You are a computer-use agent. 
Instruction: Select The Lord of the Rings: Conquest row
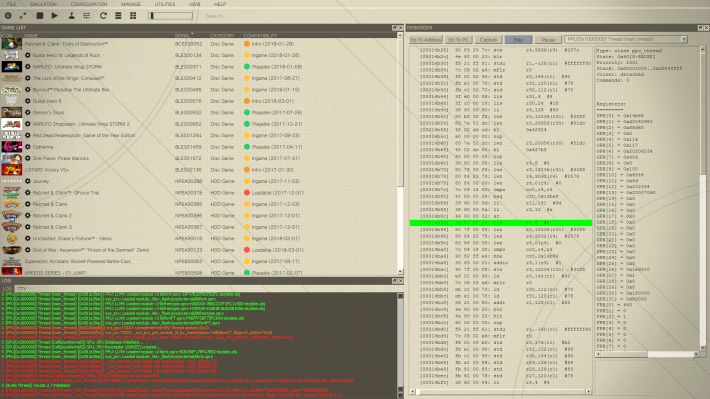(x=198, y=78)
